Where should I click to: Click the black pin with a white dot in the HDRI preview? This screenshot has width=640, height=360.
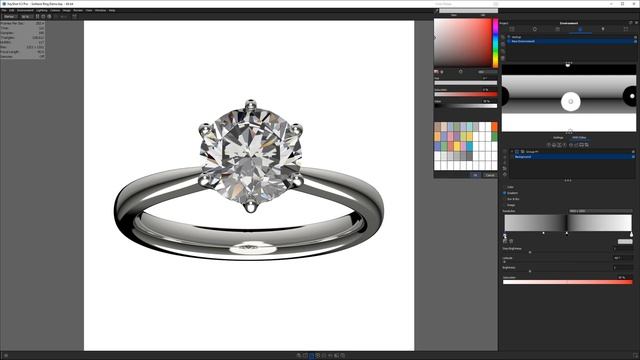point(631,96)
